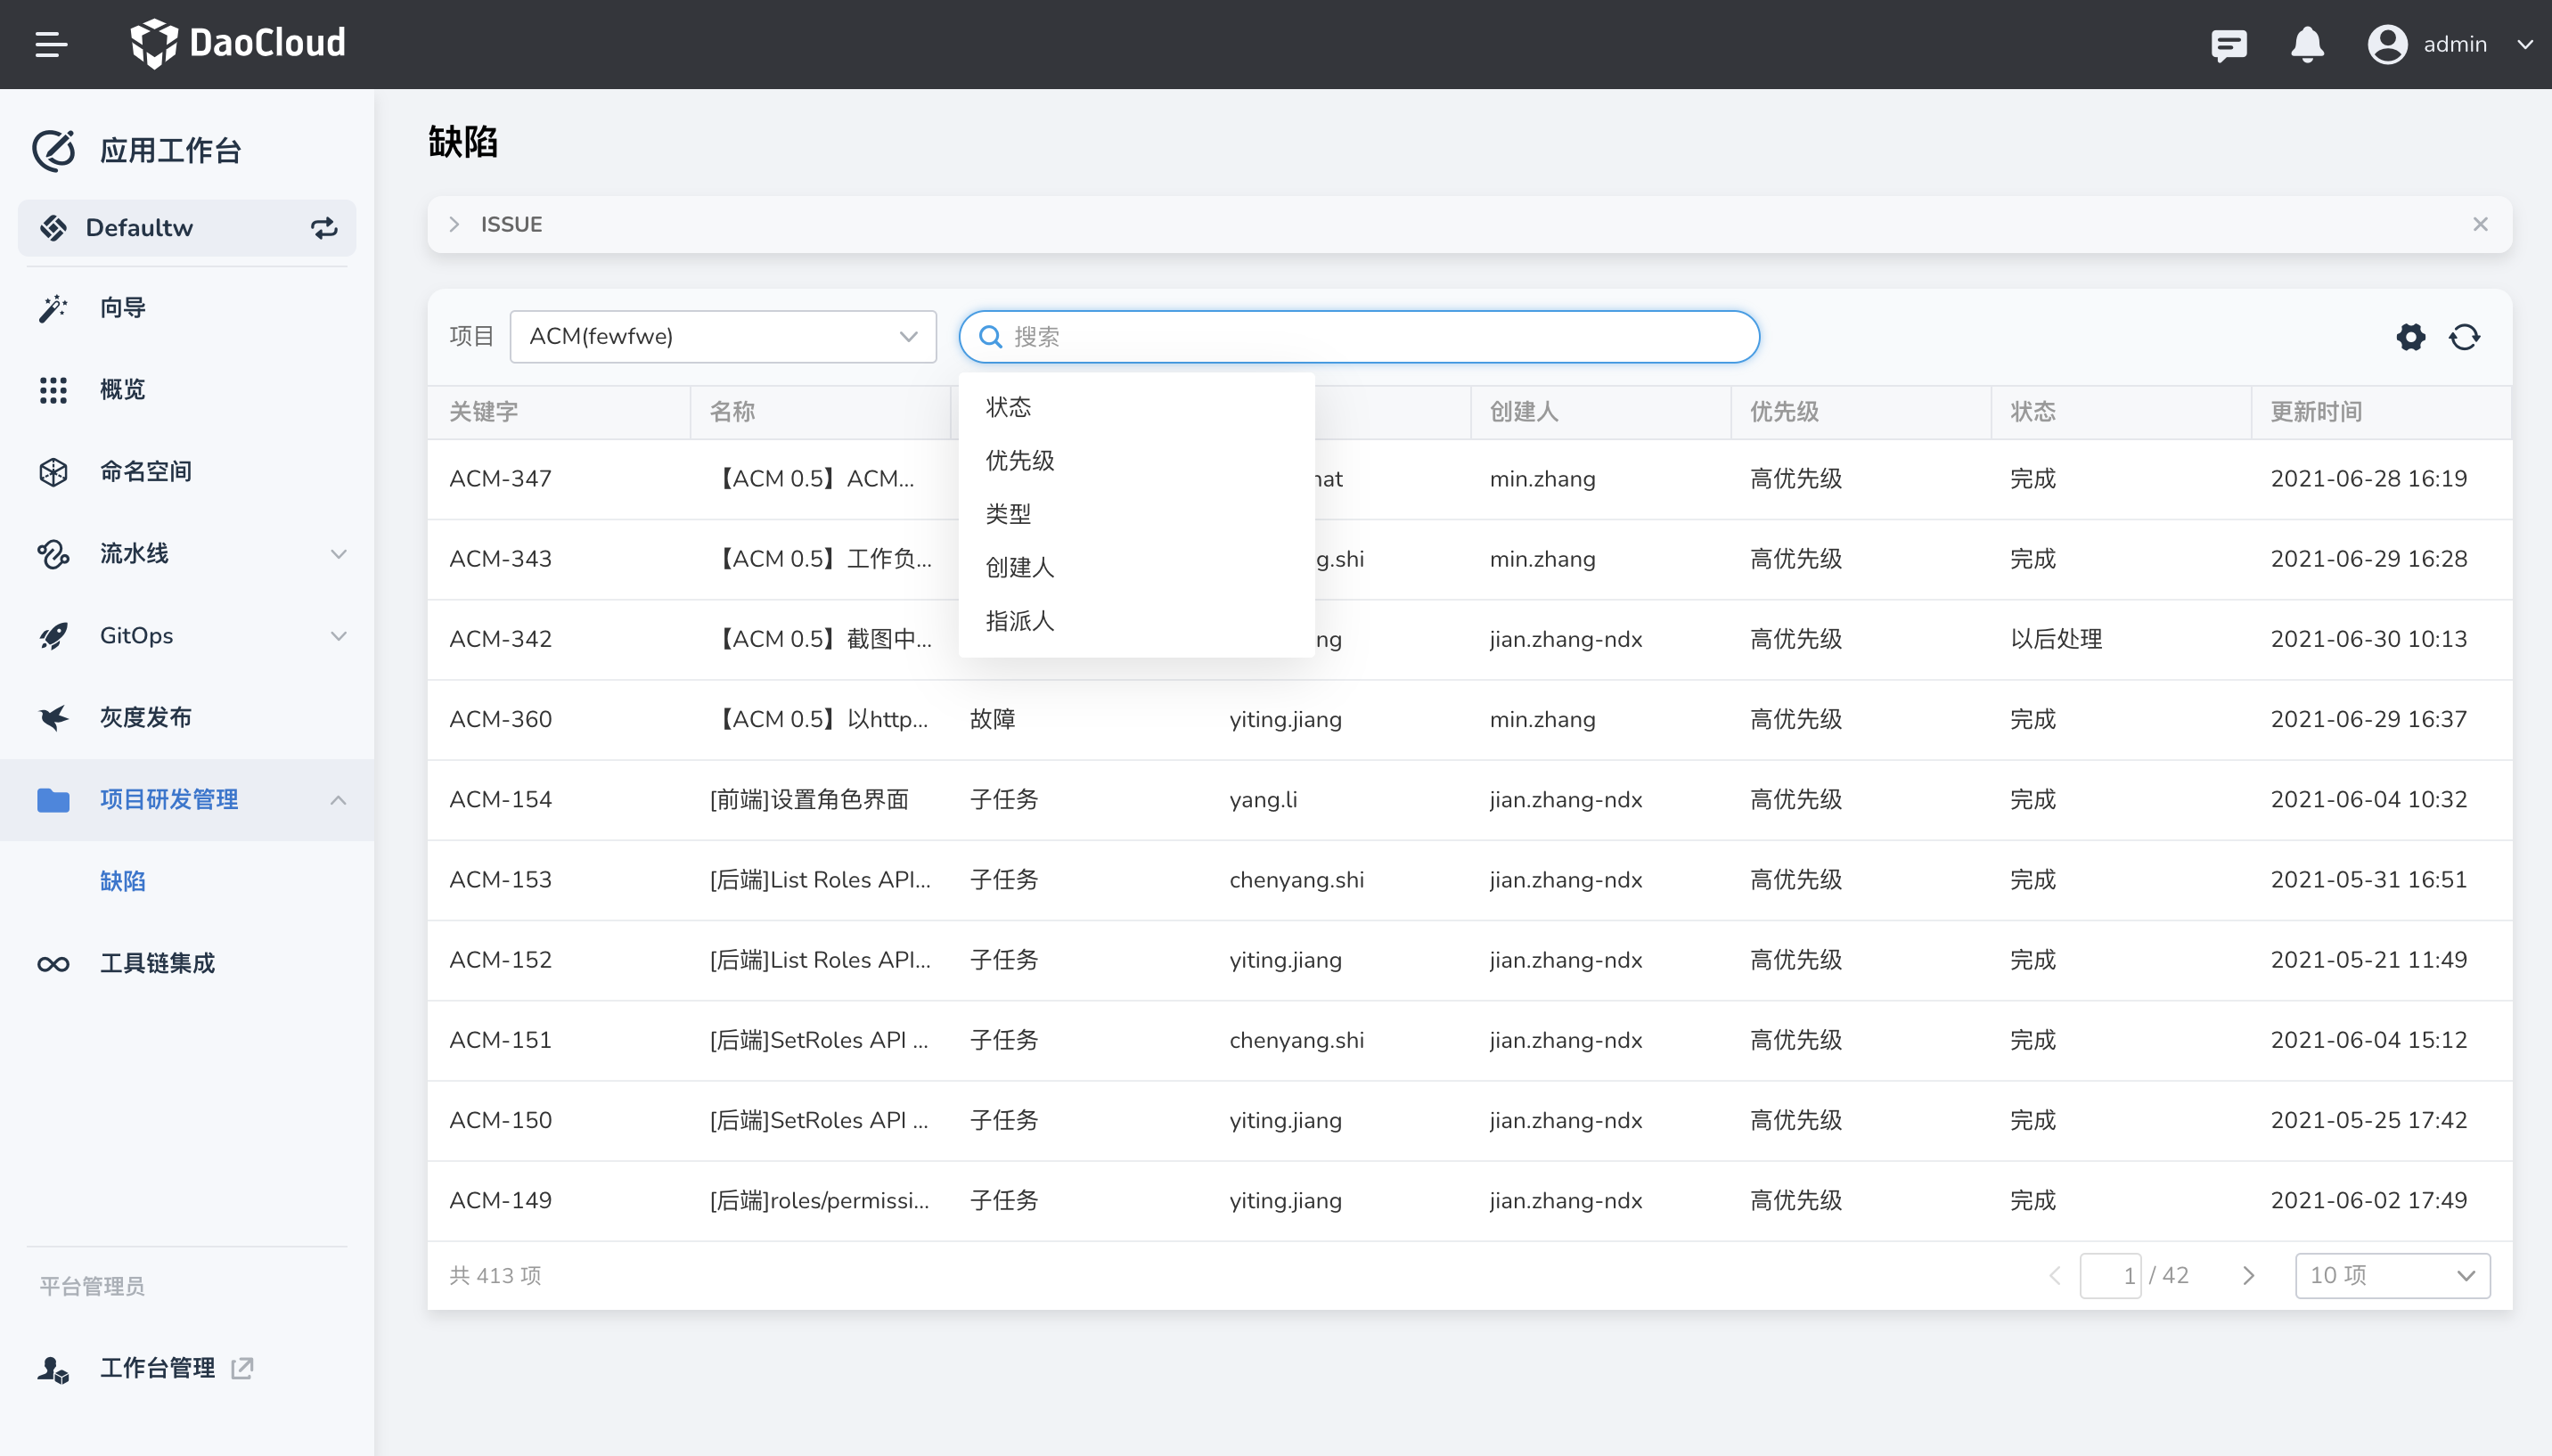Click the 概览 grid icon
Screen dimensions: 2552x1456
53,390
